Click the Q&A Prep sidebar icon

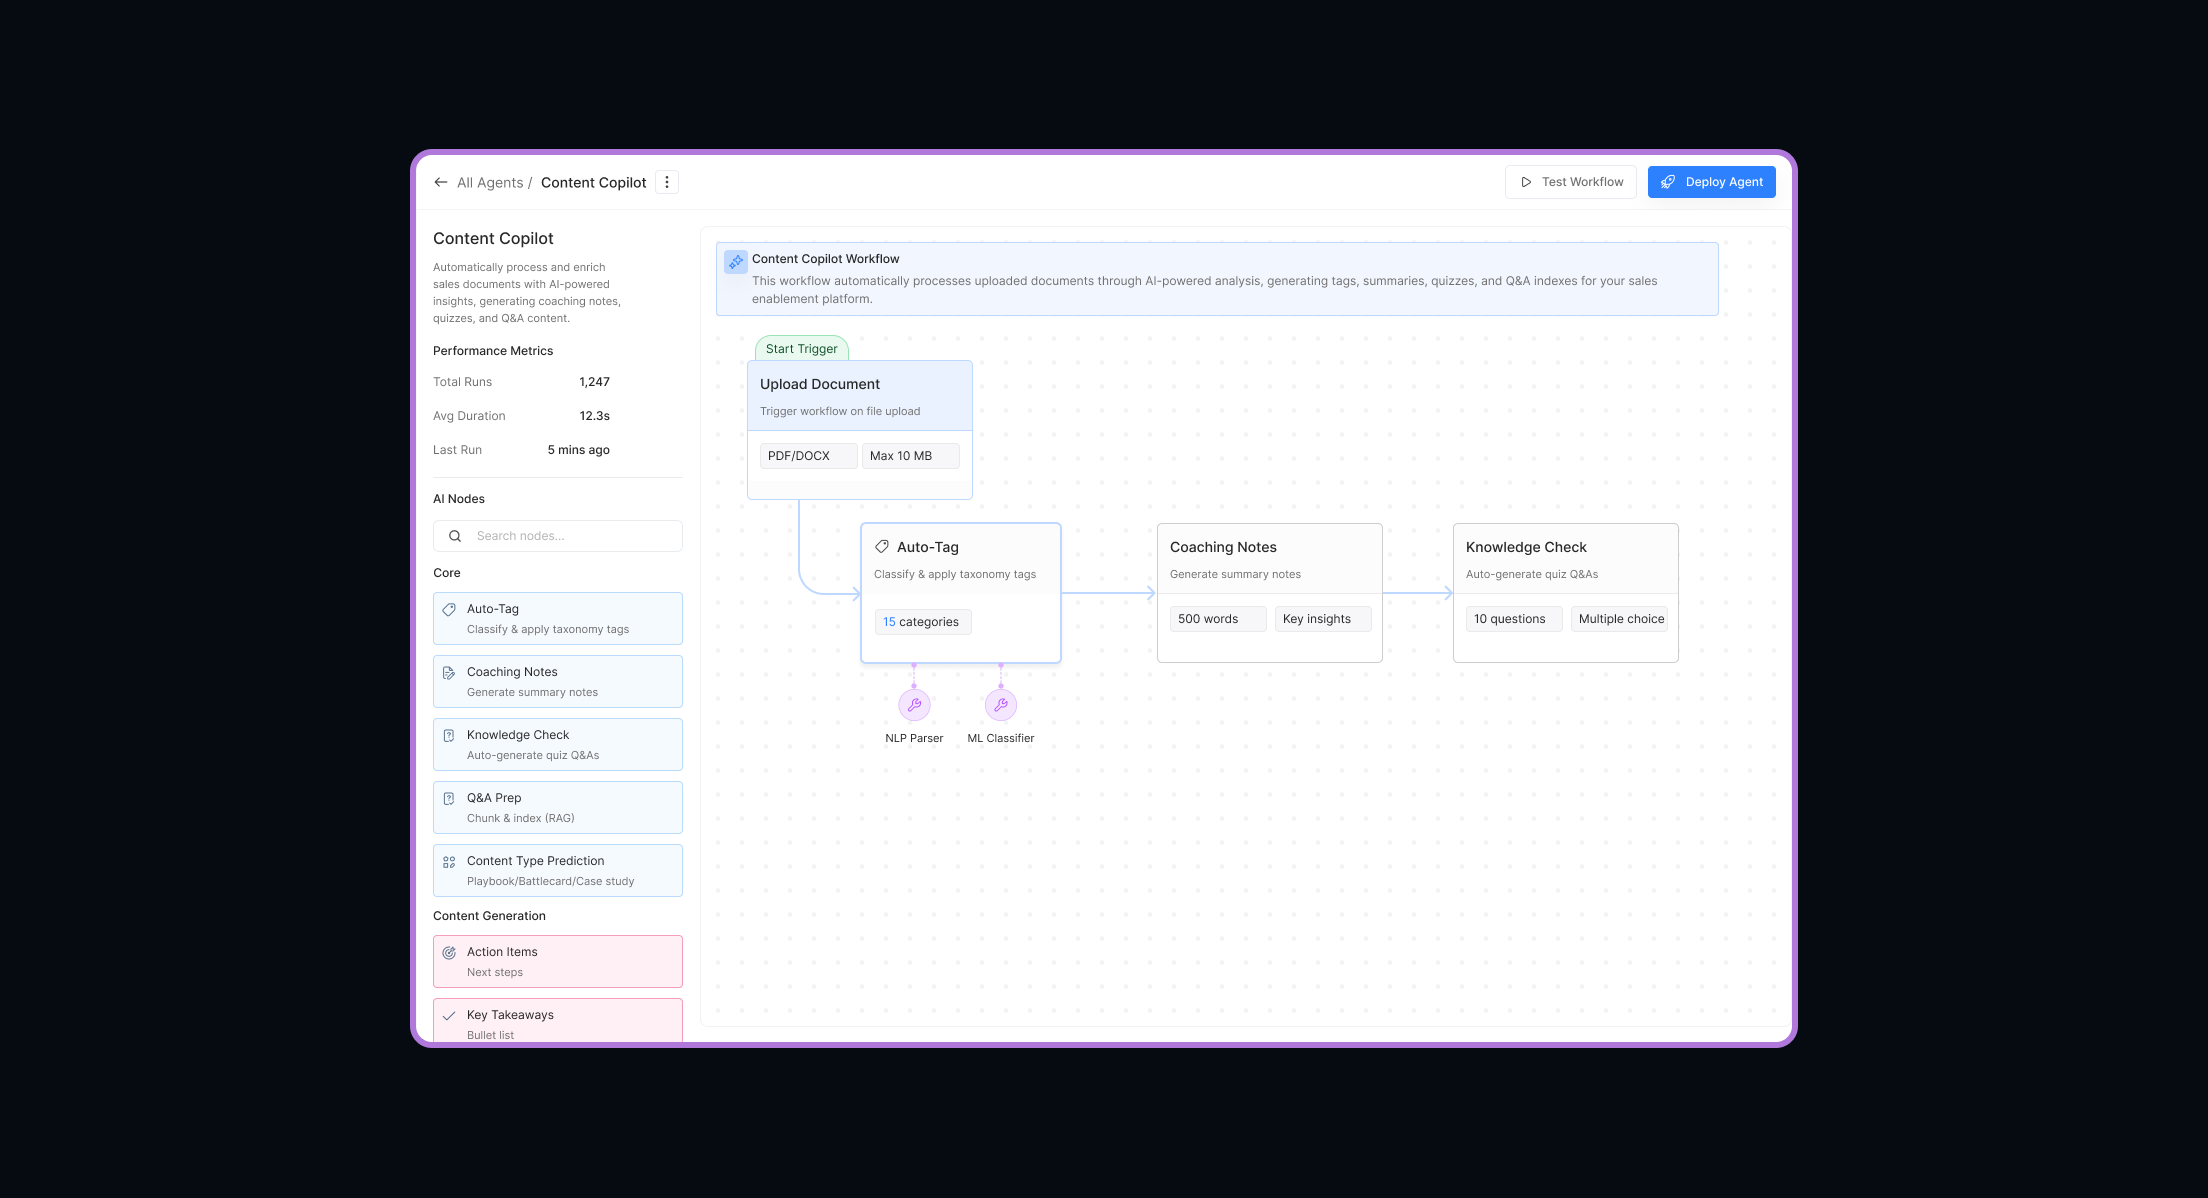449,798
